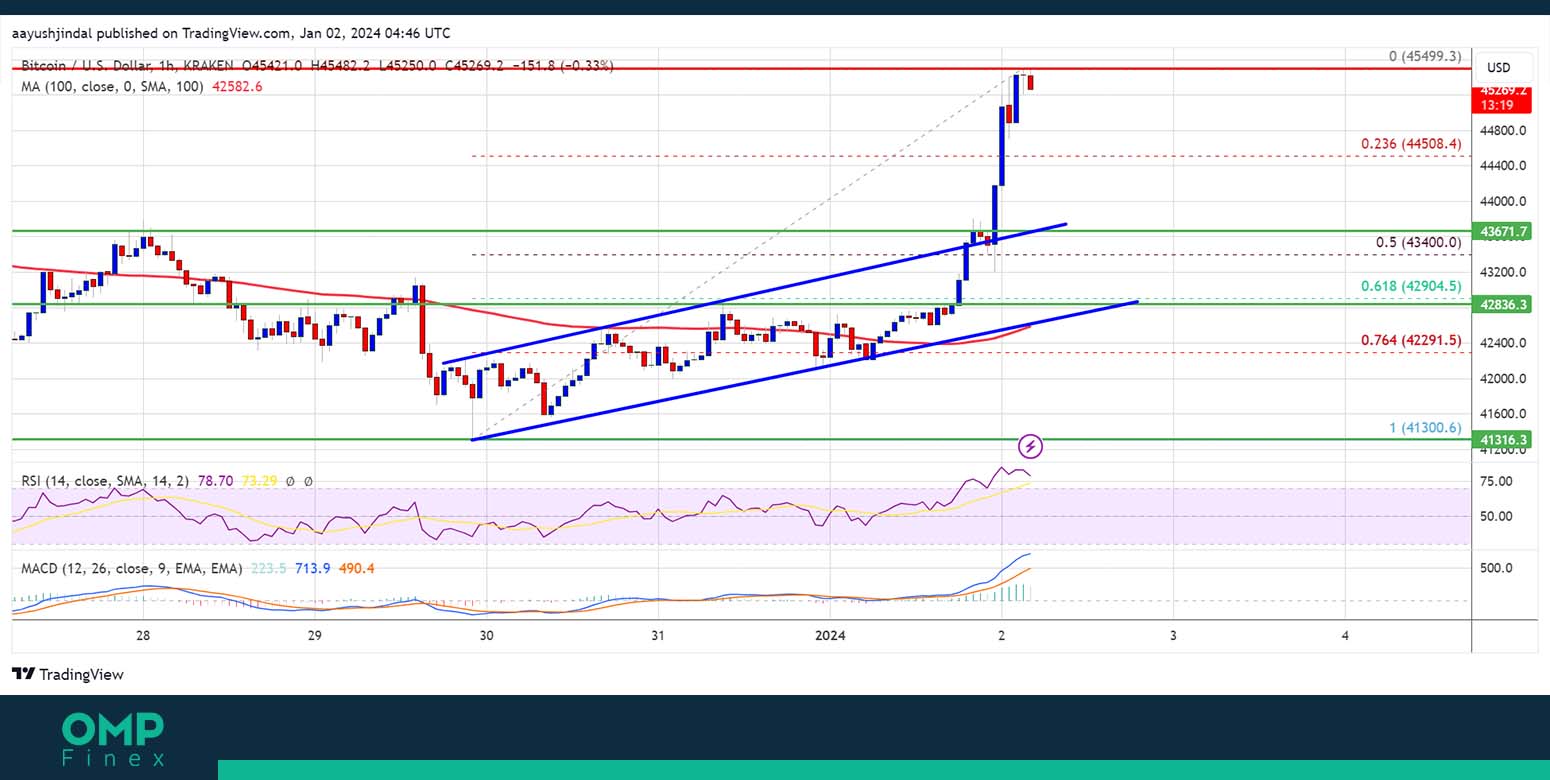Click the 0.236 (44508.4) Fibonacci label

[1411, 144]
